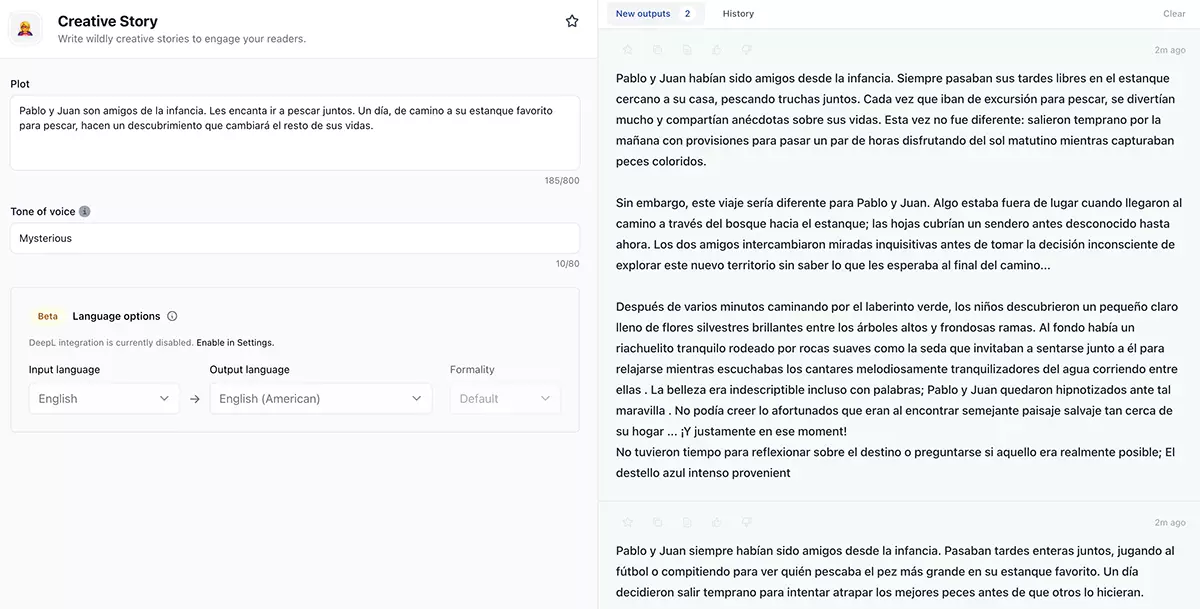Open the Output language dropdown

coord(320,398)
